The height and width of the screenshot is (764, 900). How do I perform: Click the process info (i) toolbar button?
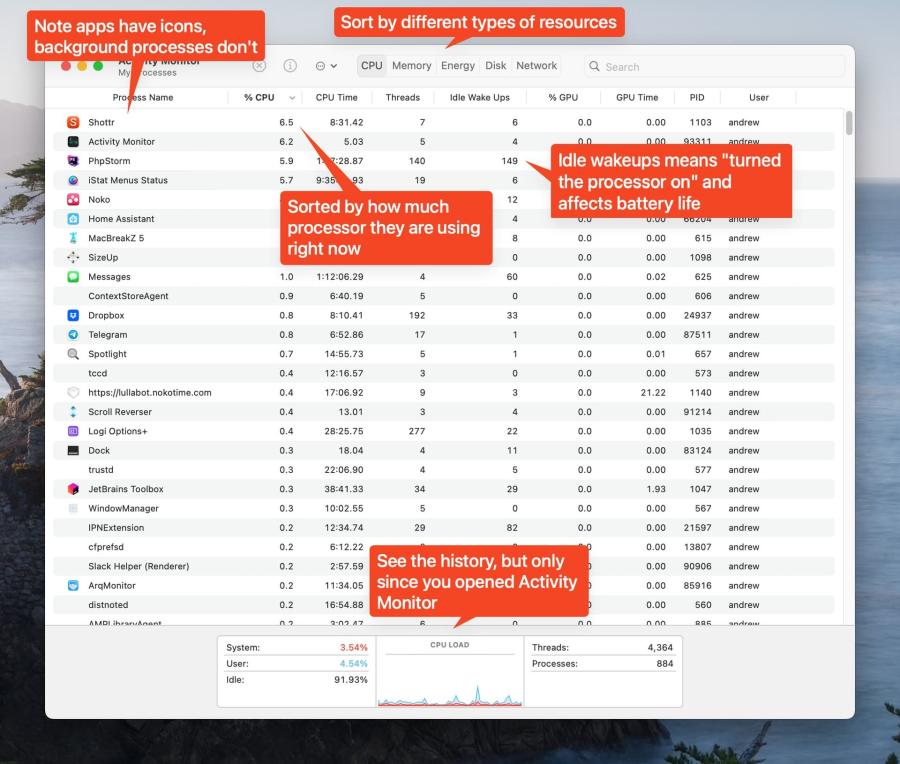click(290, 66)
